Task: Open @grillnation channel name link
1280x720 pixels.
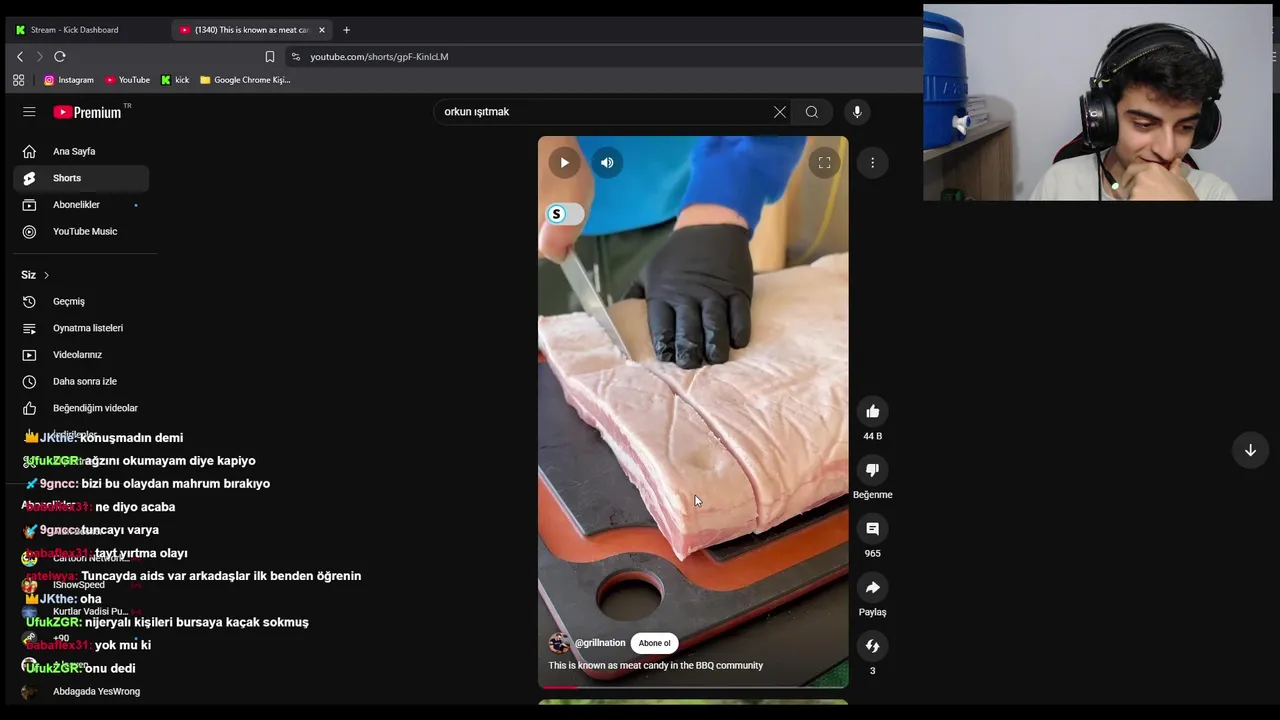Action: click(x=600, y=643)
